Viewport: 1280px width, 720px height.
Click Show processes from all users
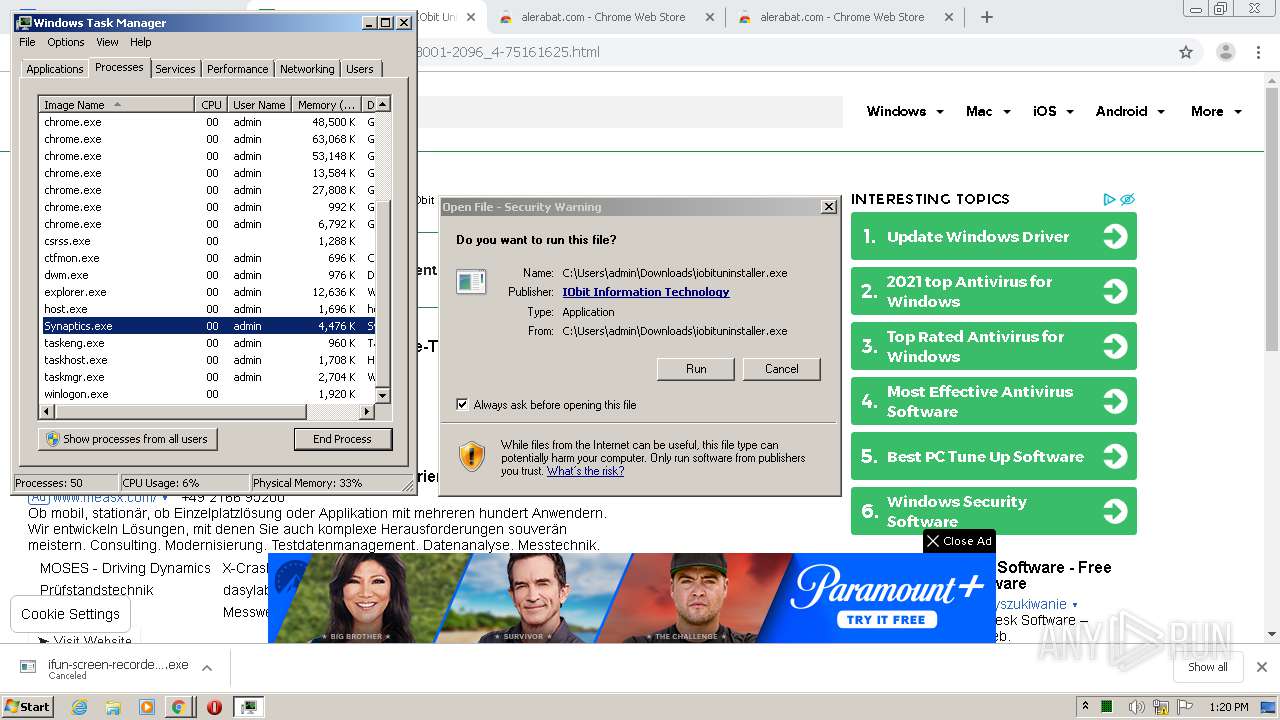point(127,439)
